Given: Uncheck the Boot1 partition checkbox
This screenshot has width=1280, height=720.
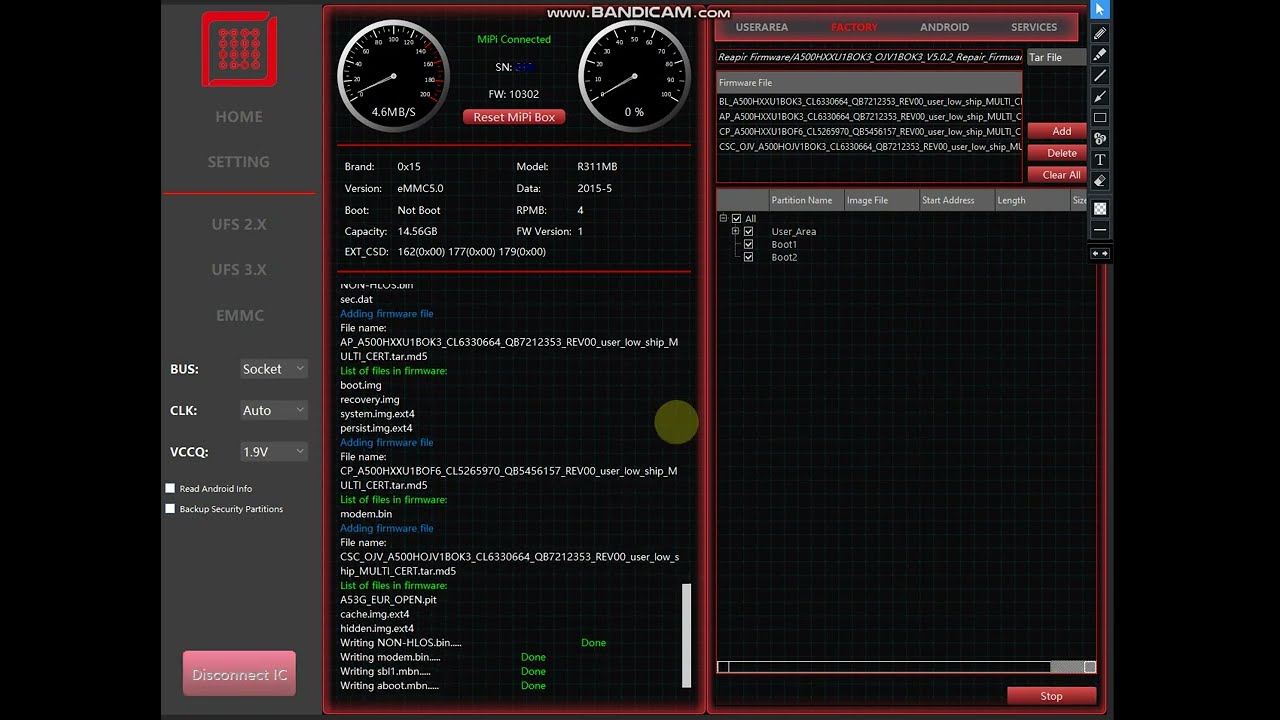Looking at the screenshot, I should [748, 244].
